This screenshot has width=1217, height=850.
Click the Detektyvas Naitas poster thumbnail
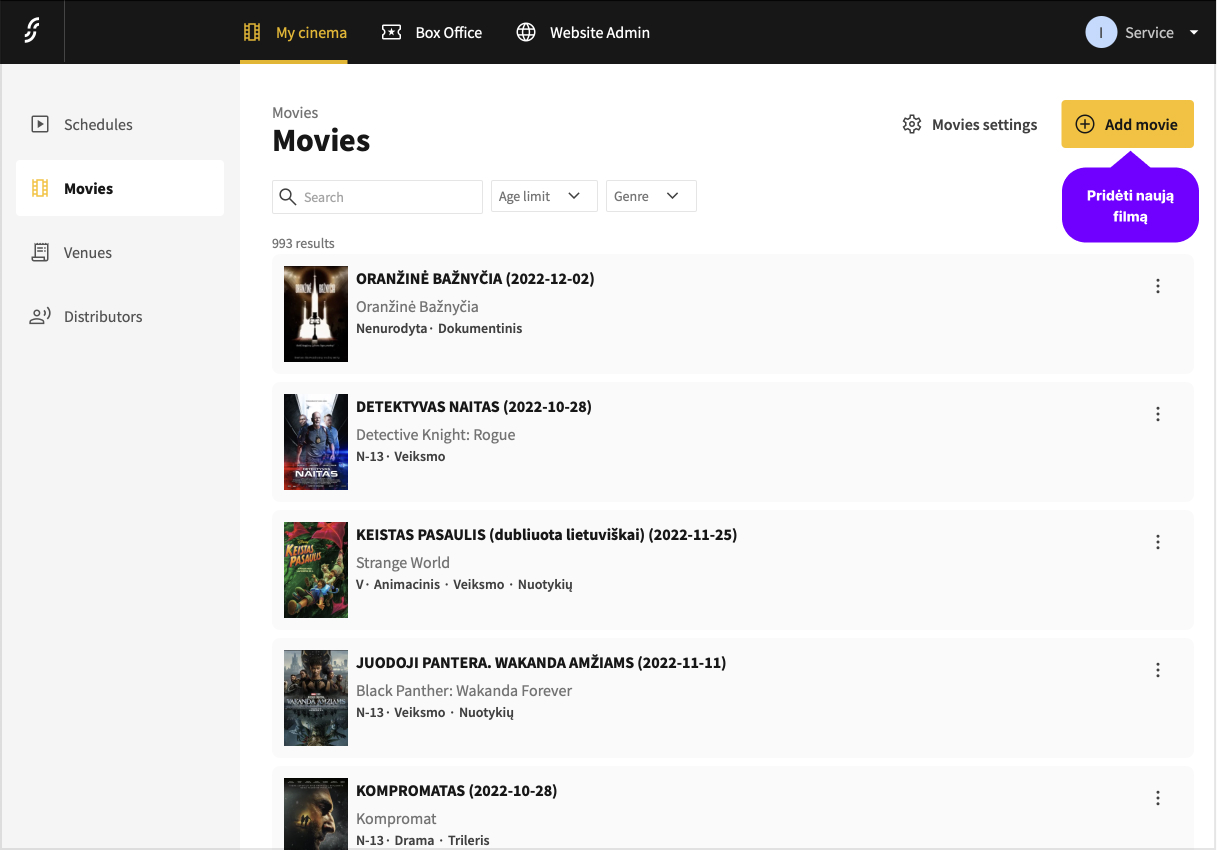click(x=316, y=442)
